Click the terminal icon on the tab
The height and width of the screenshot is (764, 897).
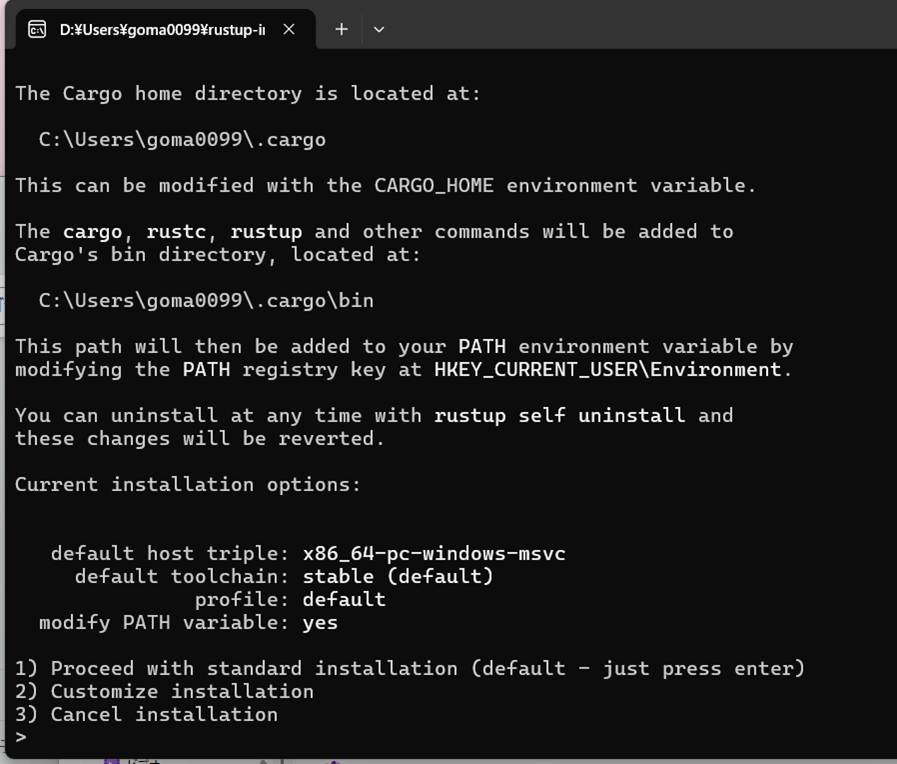37,29
